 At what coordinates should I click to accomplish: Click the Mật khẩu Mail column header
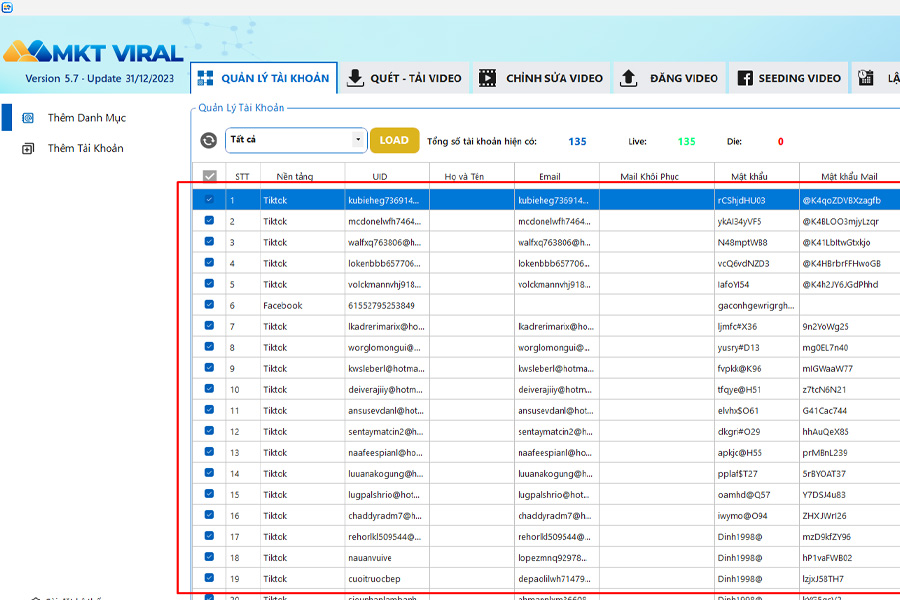[849, 176]
